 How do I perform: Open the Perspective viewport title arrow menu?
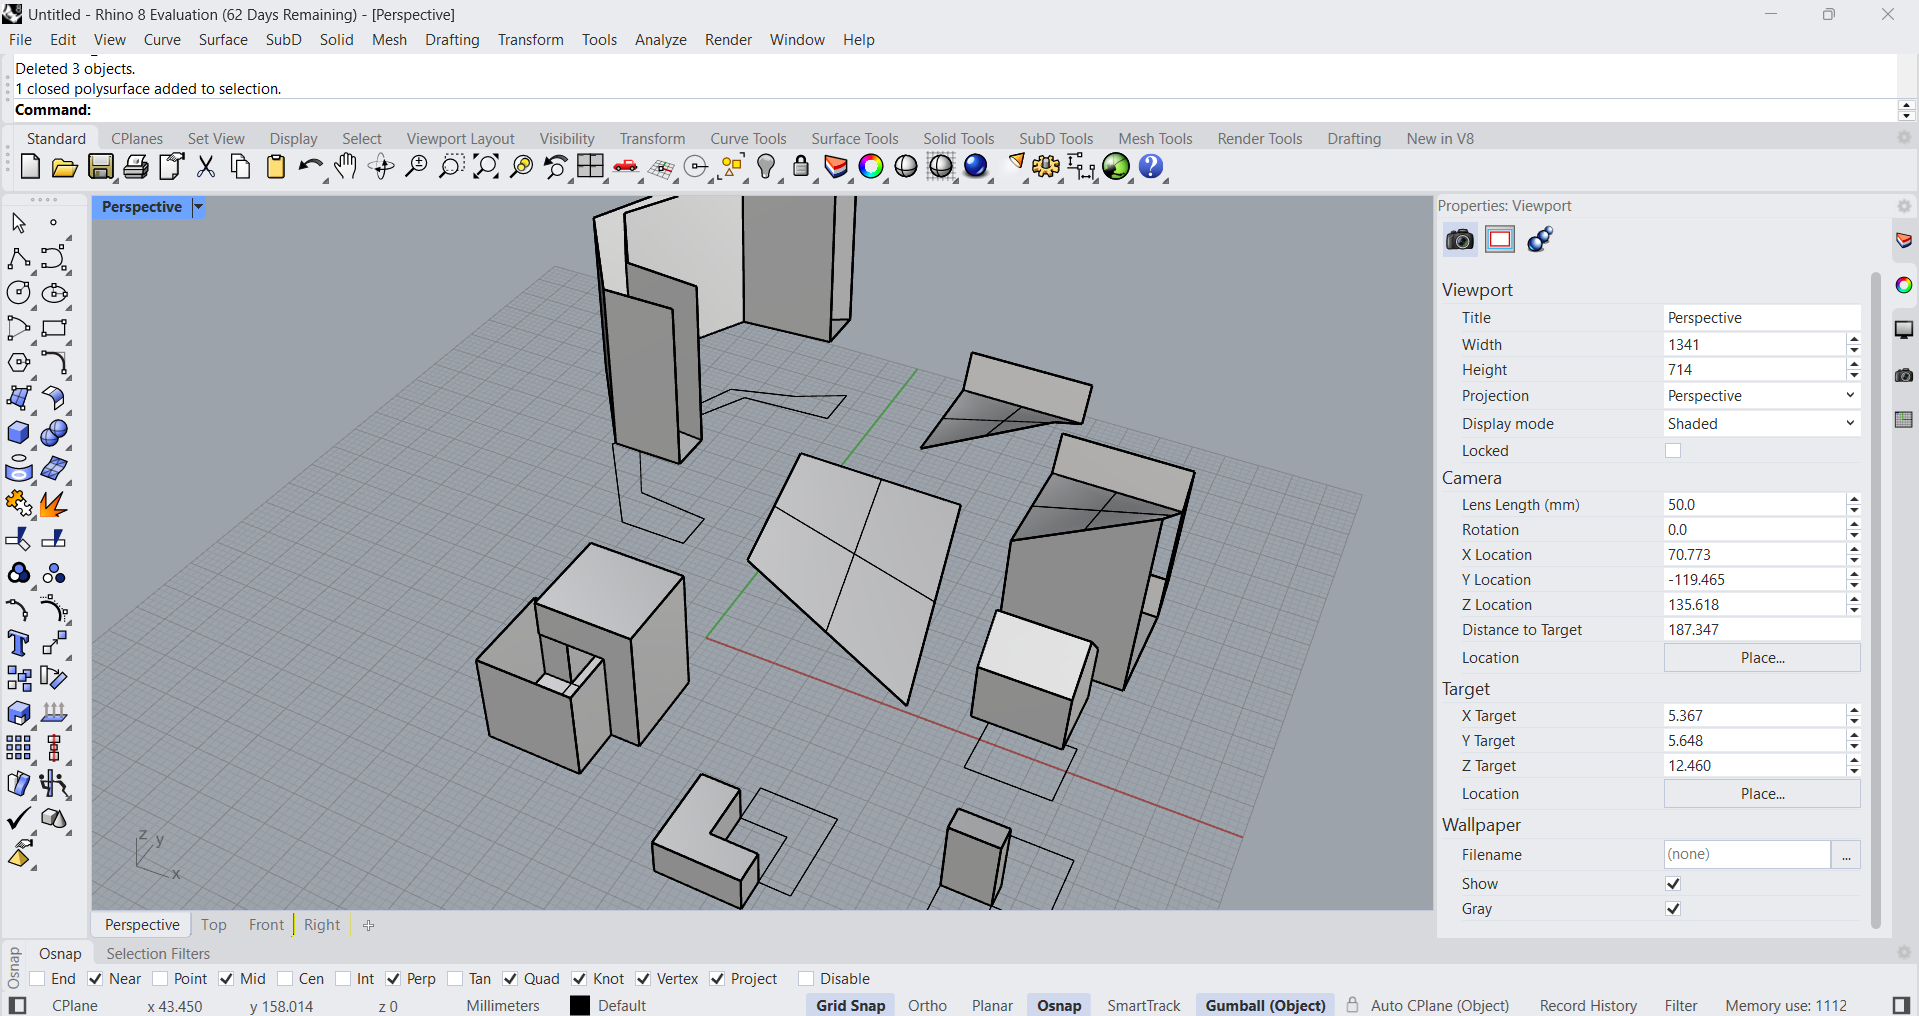(198, 207)
